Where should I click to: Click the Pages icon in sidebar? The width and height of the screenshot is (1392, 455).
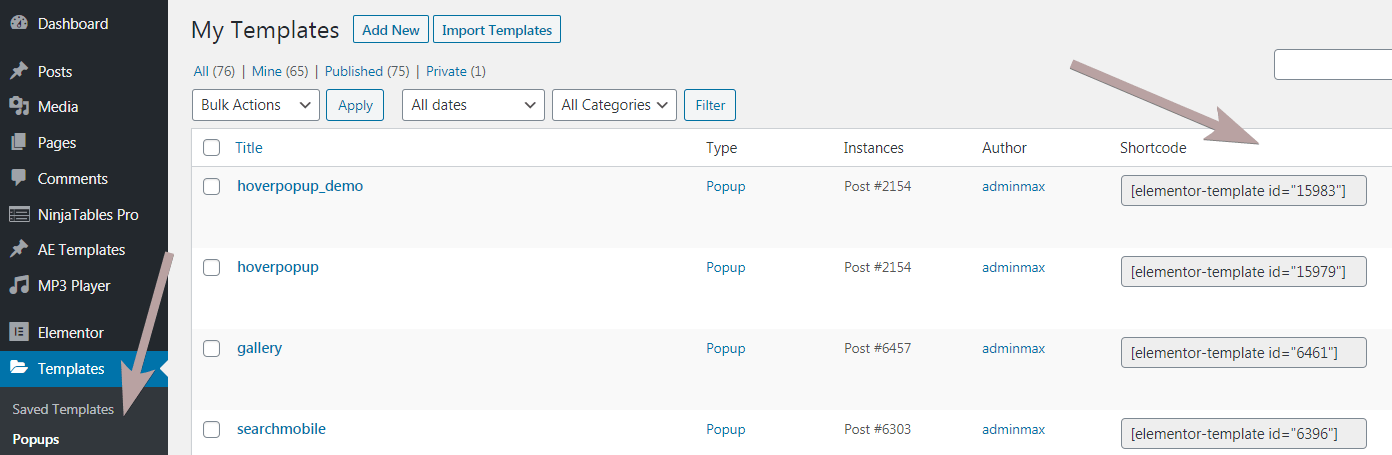click(x=18, y=143)
